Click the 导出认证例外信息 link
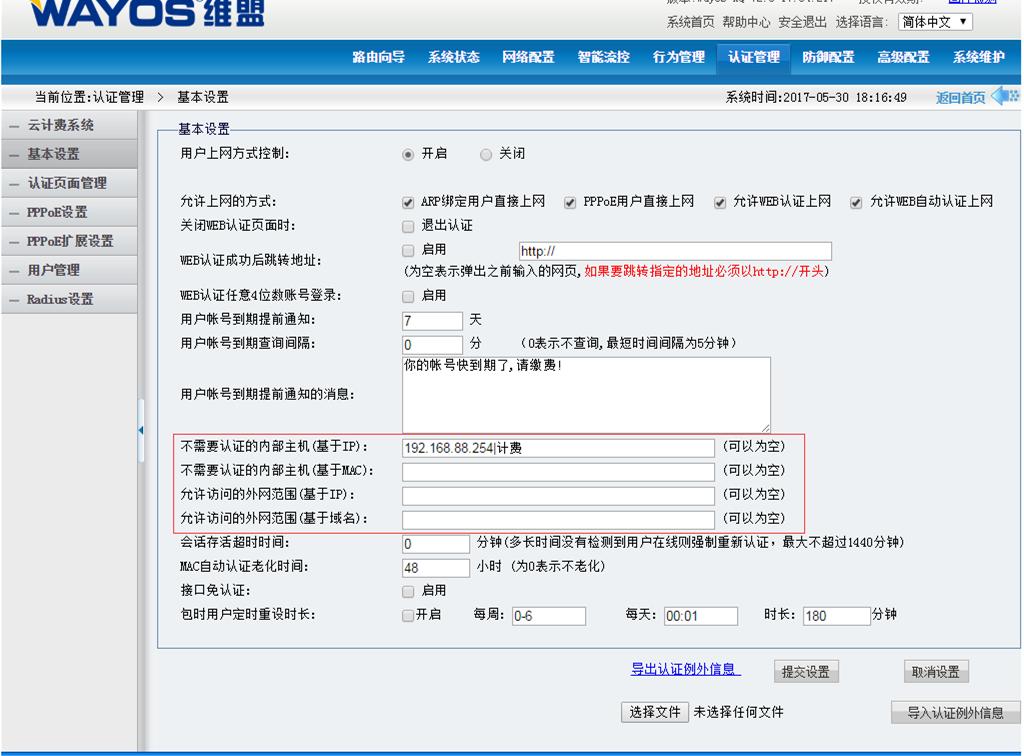1024x756 pixels. click(684, 670)
